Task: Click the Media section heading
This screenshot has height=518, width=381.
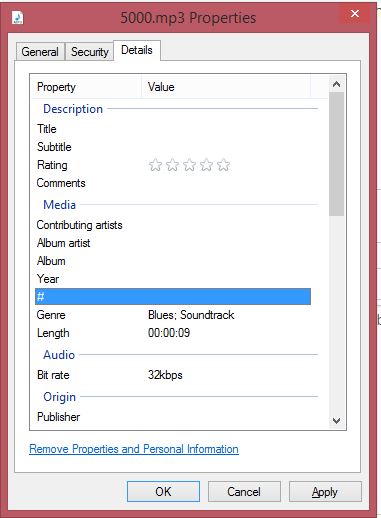Action: tap(60, 205)
